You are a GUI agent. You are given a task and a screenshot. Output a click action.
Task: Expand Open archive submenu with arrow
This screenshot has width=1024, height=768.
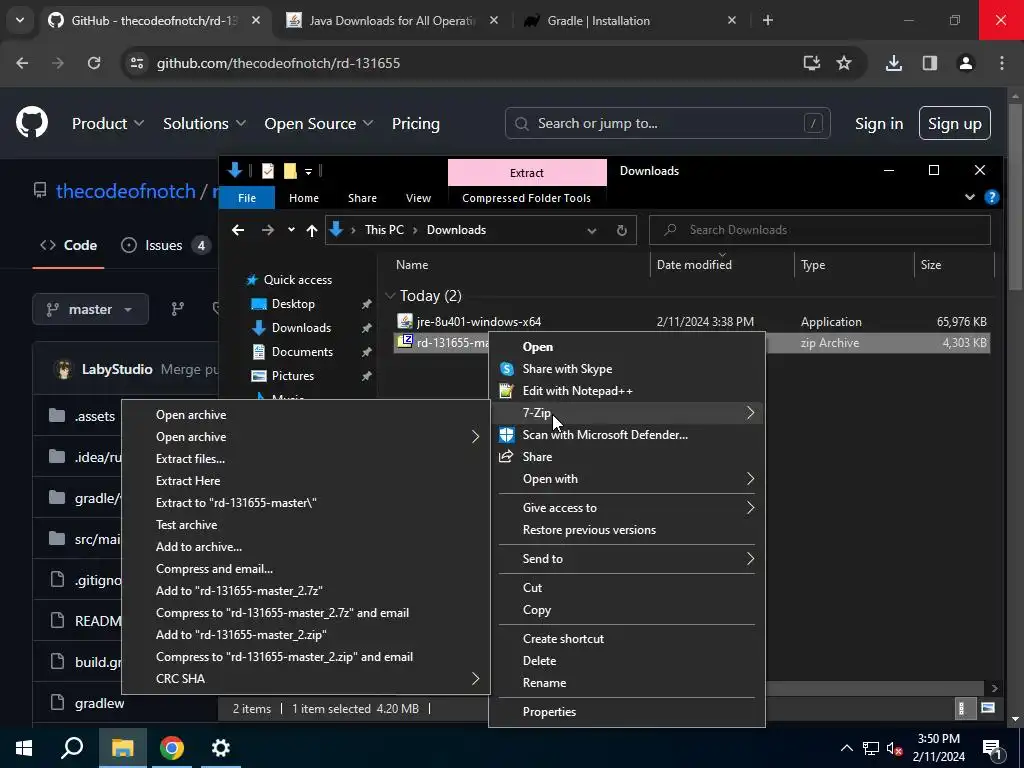475,437
